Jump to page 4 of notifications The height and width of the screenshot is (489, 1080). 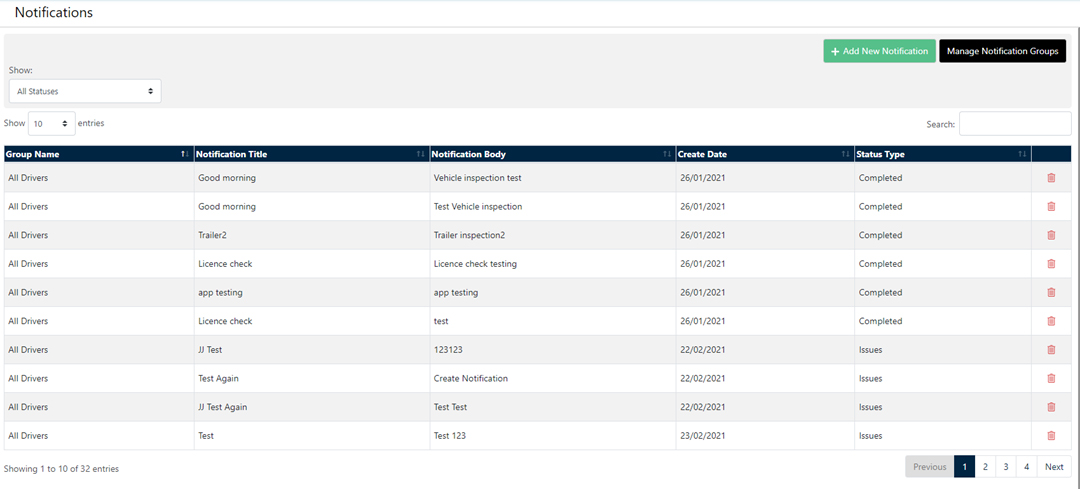(1026, 467)
